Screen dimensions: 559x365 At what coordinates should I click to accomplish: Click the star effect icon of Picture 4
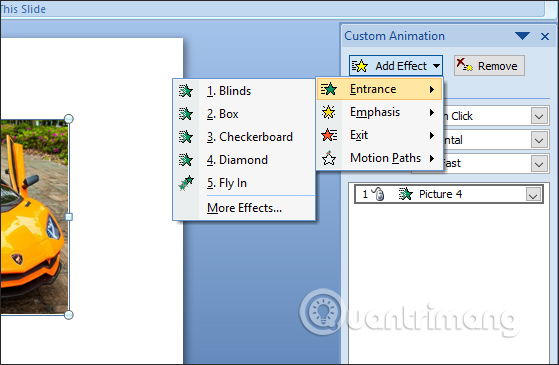point(405,194)
